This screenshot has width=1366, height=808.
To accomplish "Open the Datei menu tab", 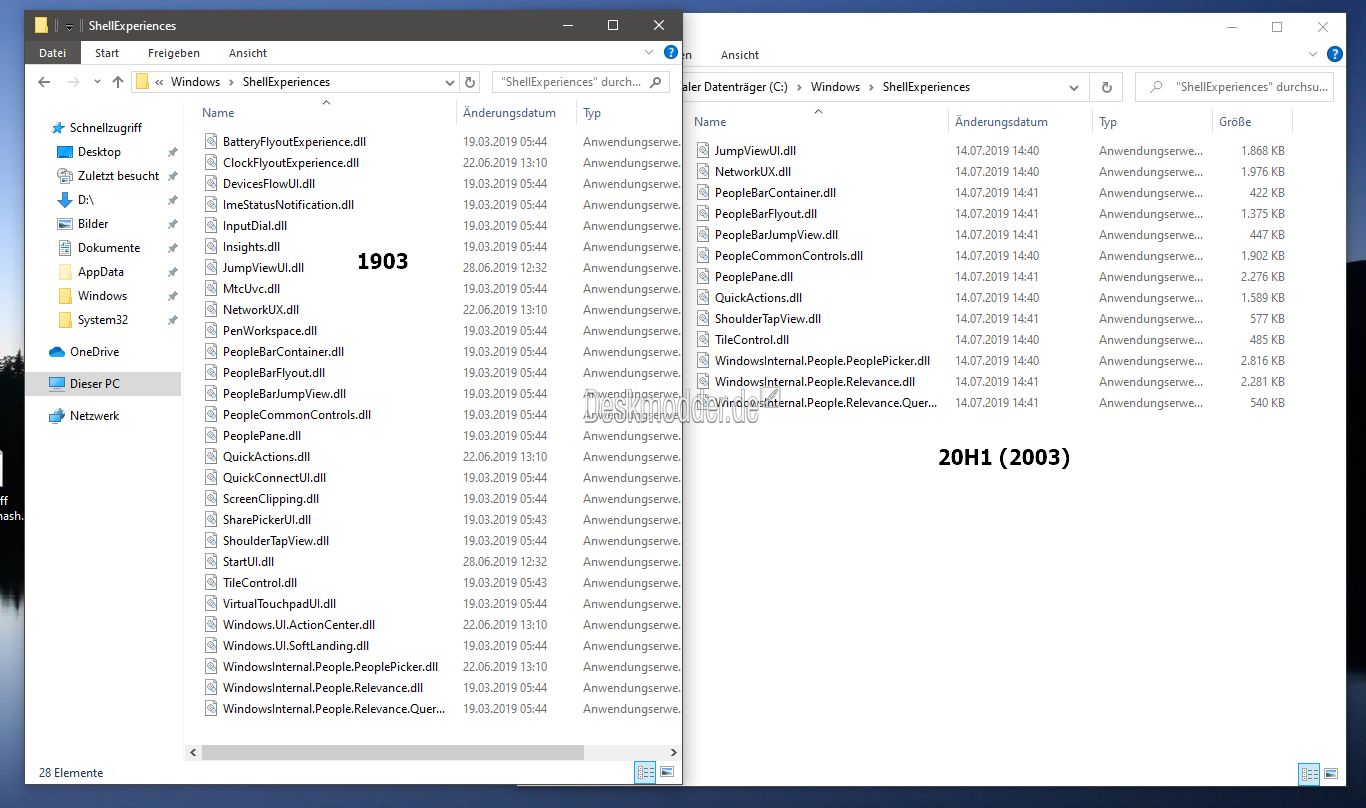I will [53, 53].
